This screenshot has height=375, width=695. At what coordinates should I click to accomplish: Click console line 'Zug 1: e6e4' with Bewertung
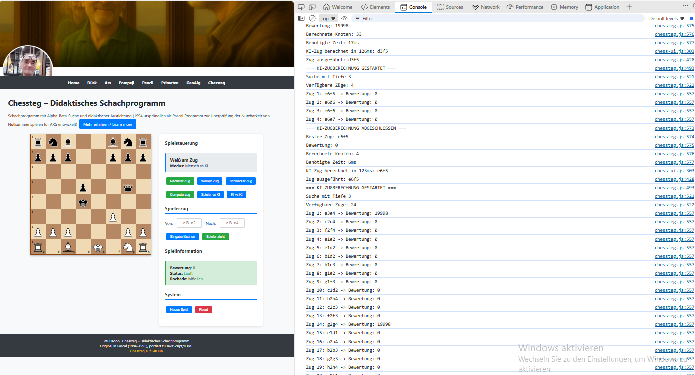coord(347,213)
